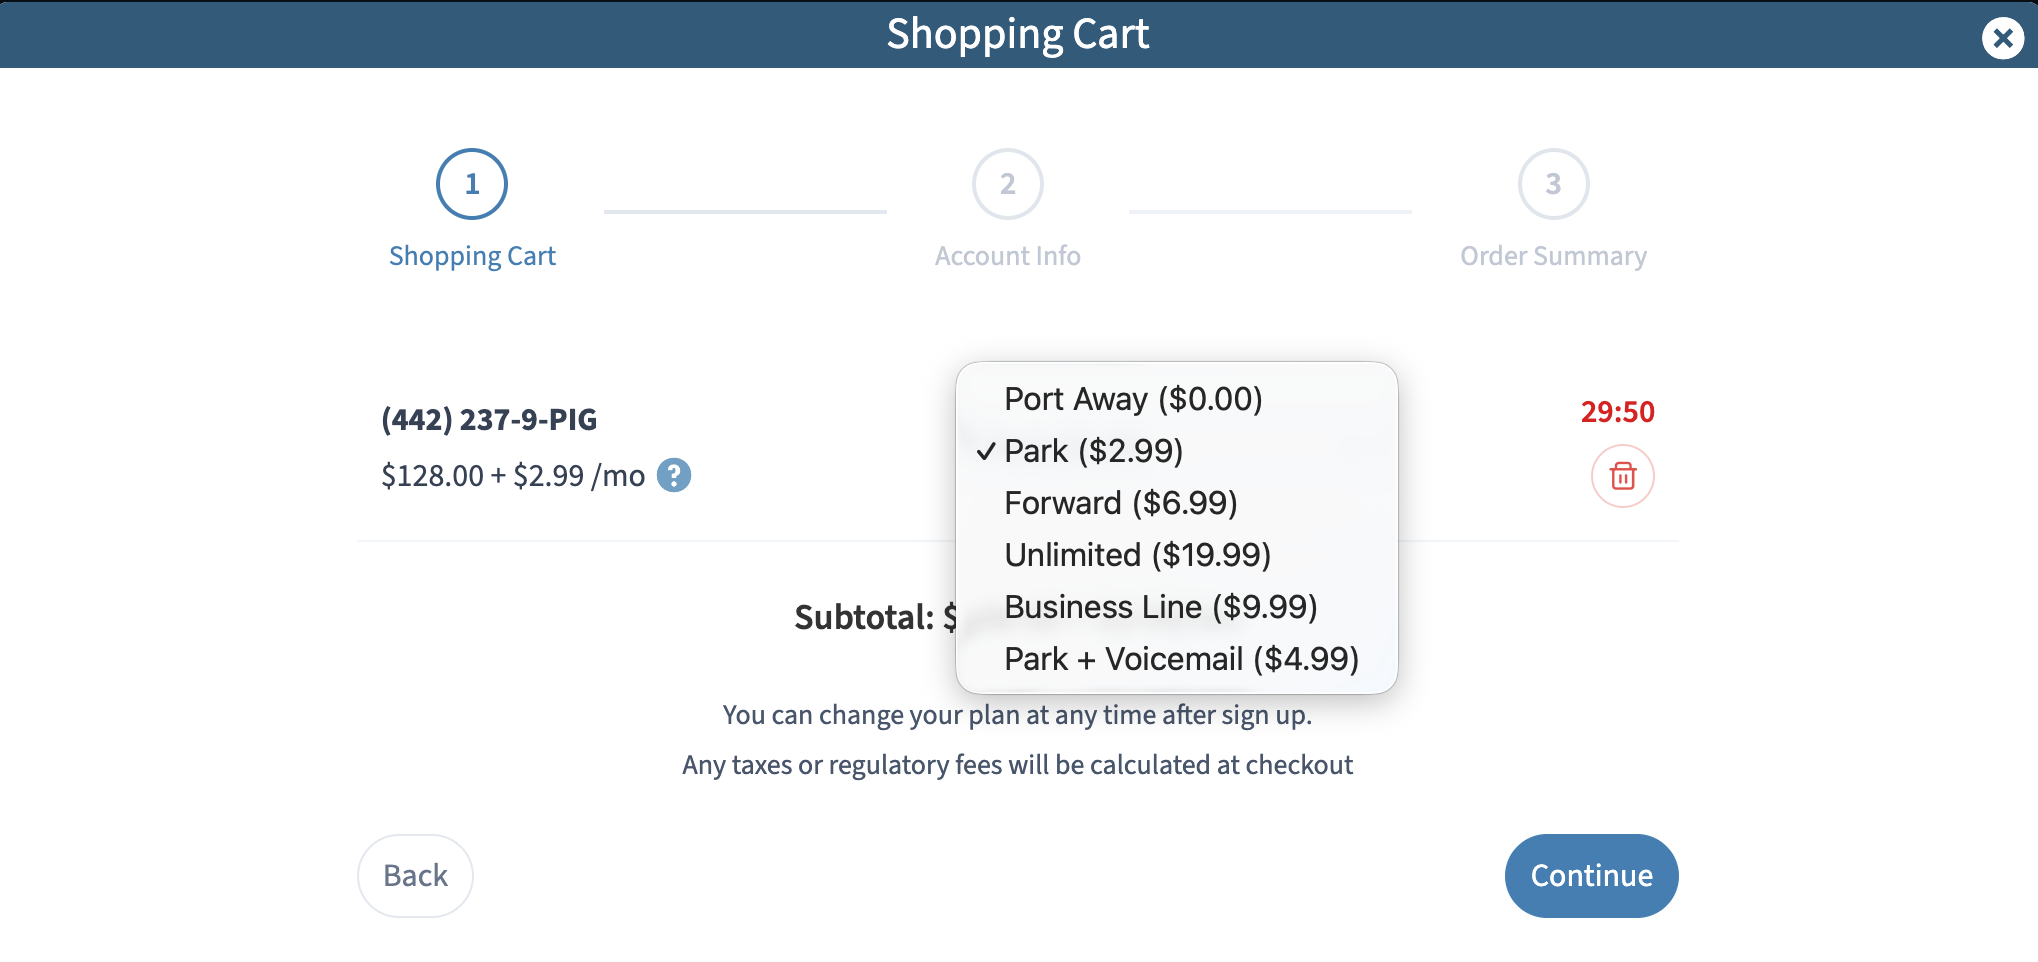
Task: Open the Order Summary step label
Action: (1553, 257)
